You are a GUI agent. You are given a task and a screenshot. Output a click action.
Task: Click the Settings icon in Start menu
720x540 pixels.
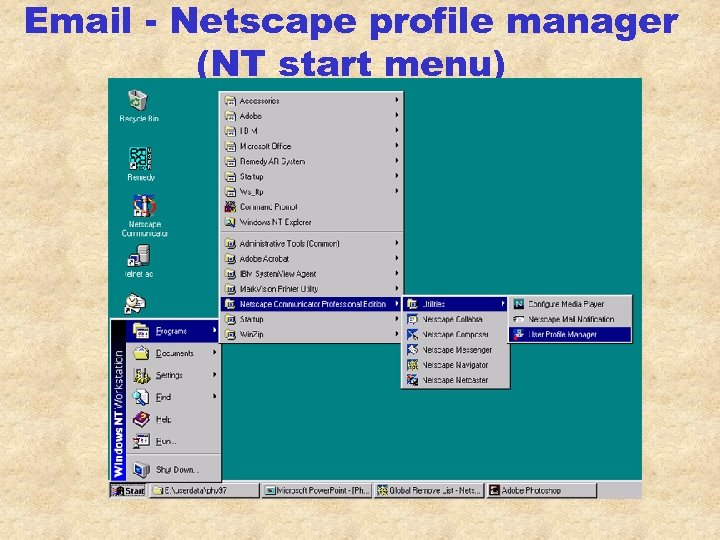pyautogui.click(x=141, y=375)
